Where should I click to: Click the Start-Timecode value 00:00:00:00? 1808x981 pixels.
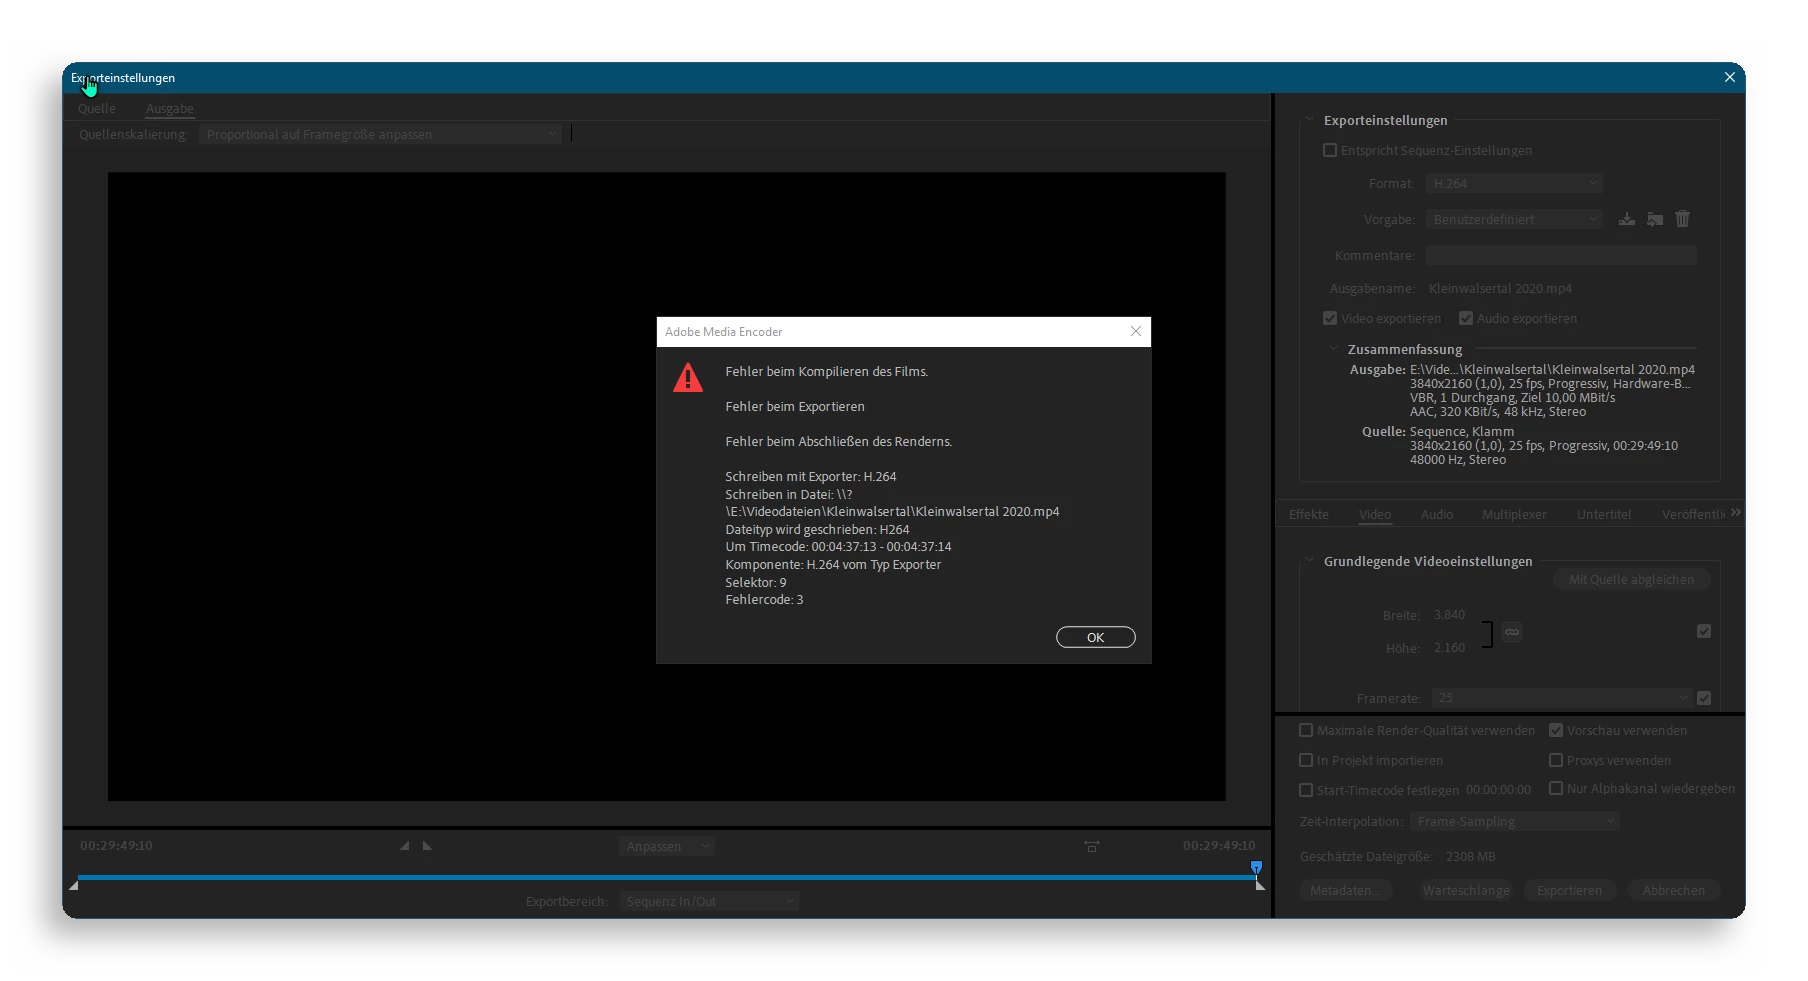tap(1498, 790)
